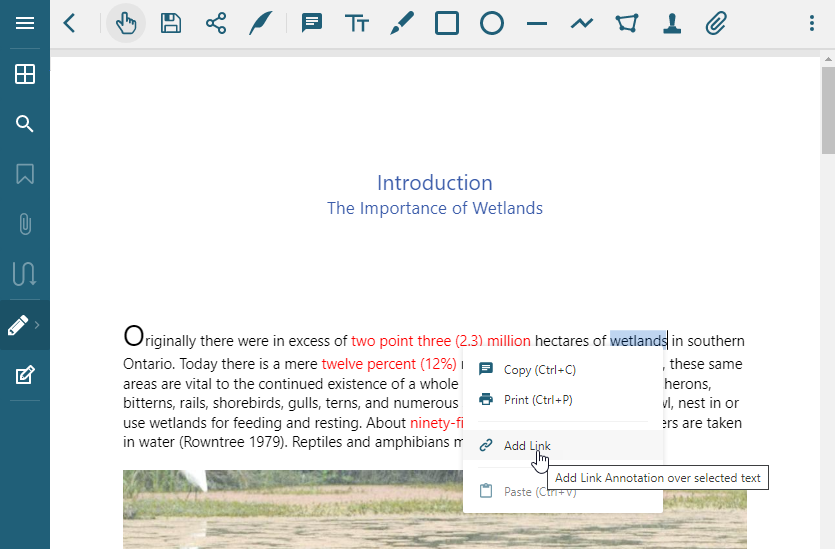Select the polygon shape tool
This screenshot has height=549, width=835.
pyautogui.click(x=627, y=23)
